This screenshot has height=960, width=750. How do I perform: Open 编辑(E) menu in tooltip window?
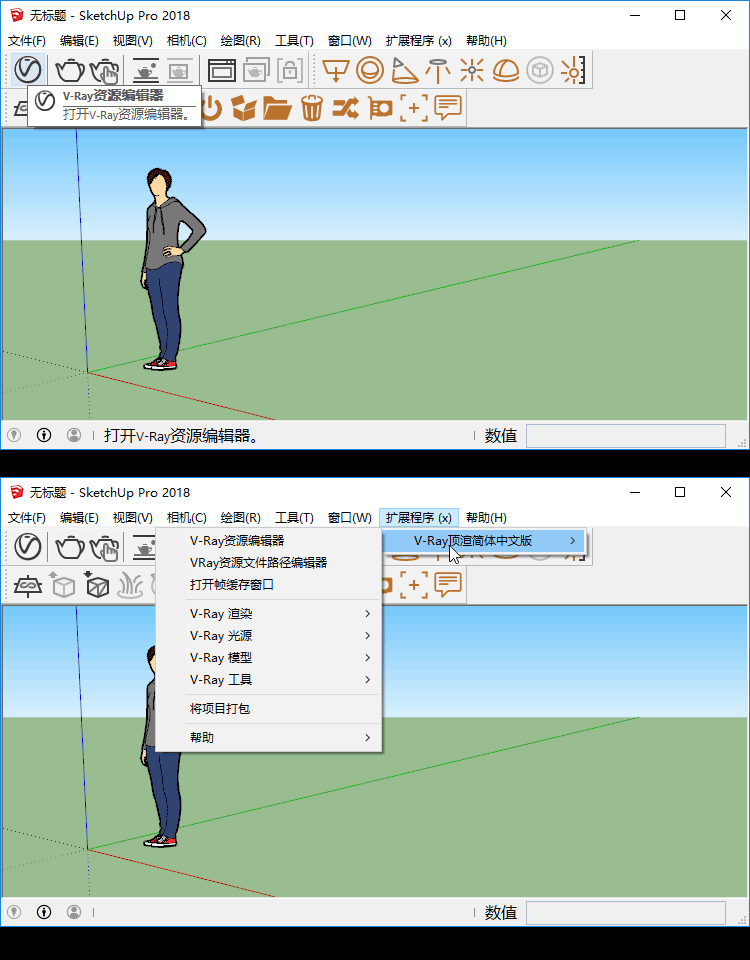point(79,40)
